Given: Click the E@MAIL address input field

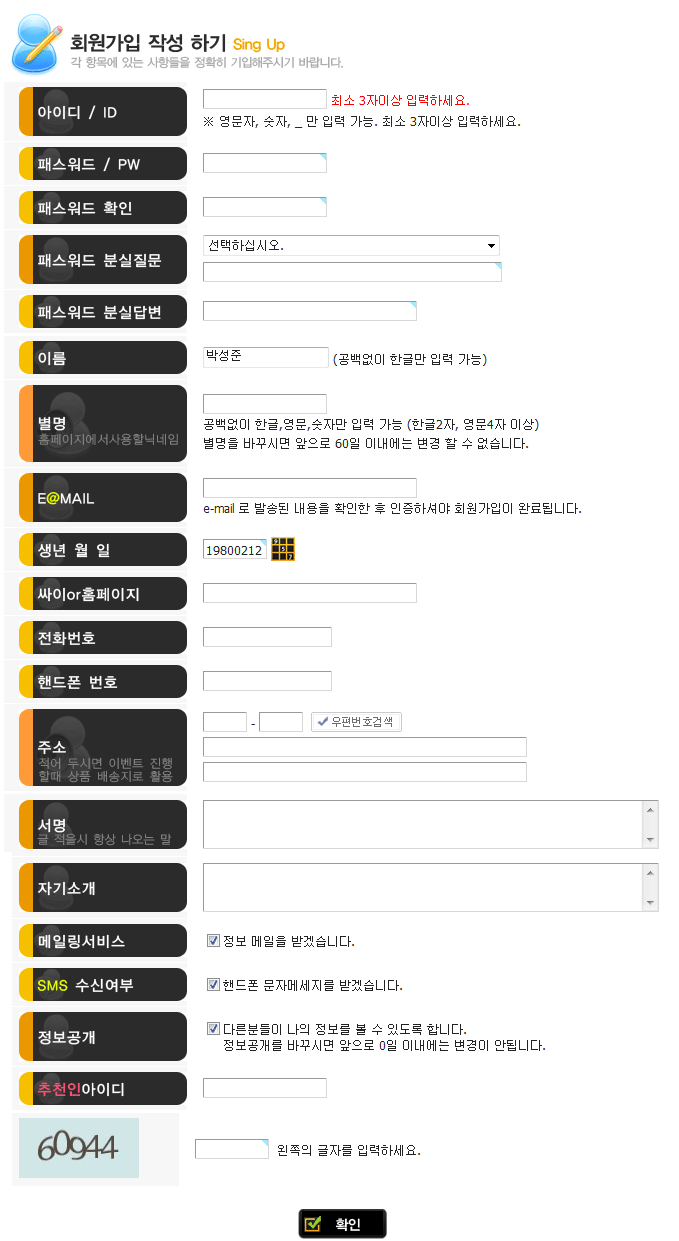Looking at the screenshot, I should tap(310, 488).
